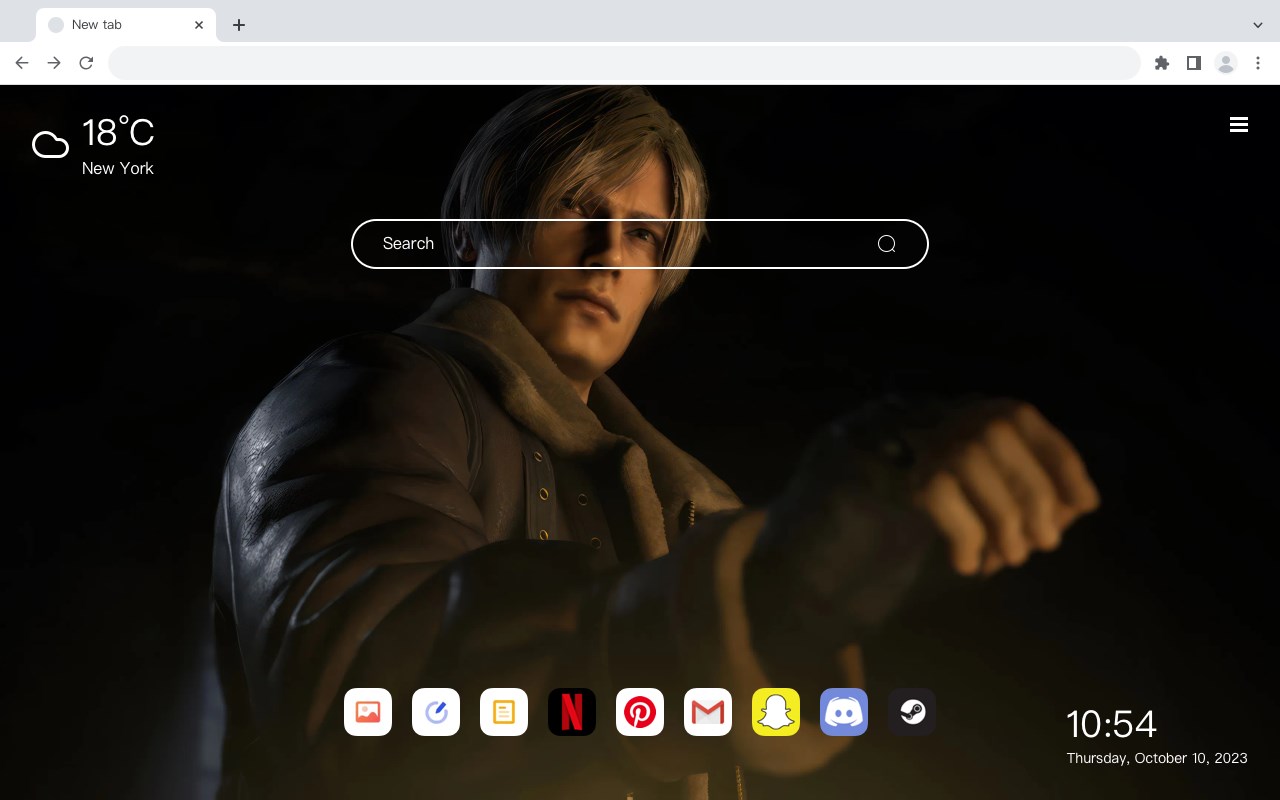Click the cloudy weather icon
The width and height of the screenshot is (1280, 800).
point(50,146)
